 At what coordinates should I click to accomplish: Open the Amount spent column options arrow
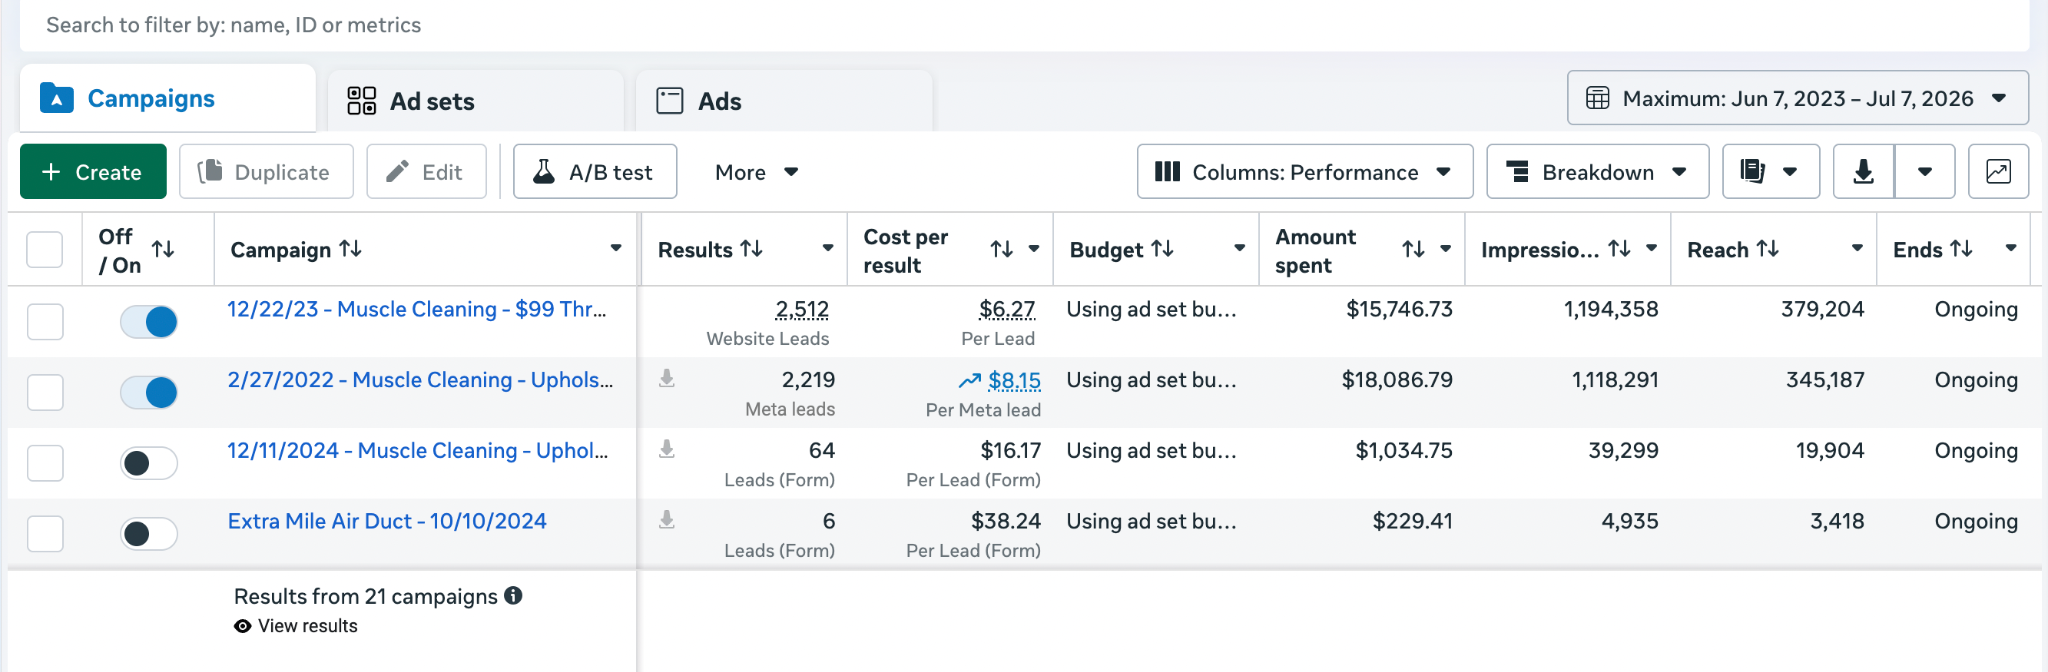1446,248
